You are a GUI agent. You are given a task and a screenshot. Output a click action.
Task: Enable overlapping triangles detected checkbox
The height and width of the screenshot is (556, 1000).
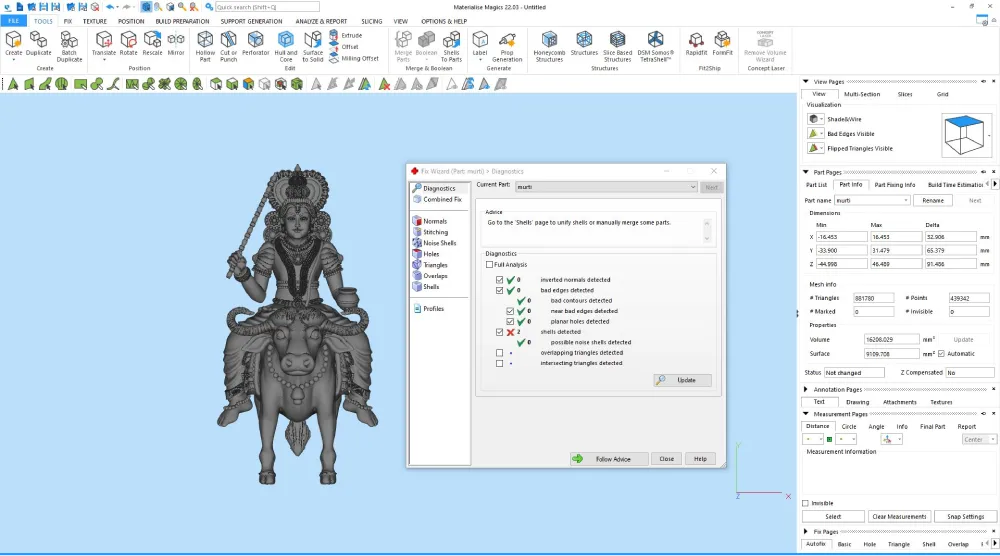click(x=499, y=353)
